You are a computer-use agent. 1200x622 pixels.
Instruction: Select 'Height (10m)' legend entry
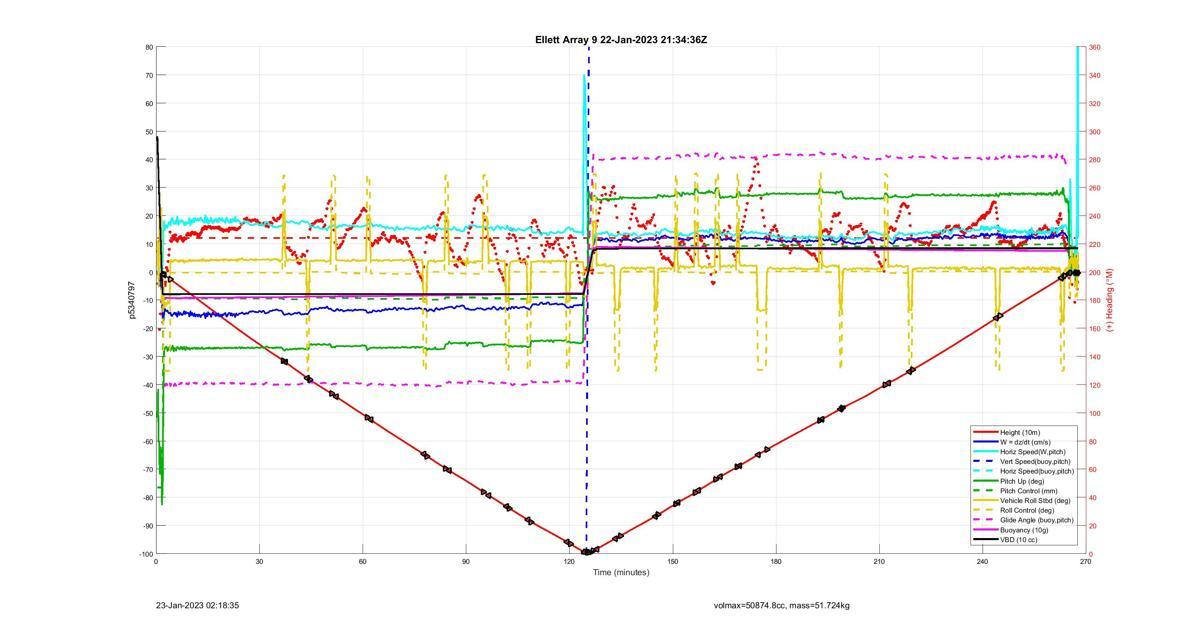pos(1022,433)
